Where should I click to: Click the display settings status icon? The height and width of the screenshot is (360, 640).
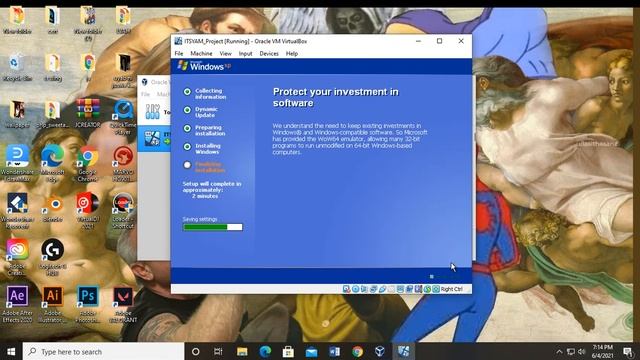[x=400, y=289]
